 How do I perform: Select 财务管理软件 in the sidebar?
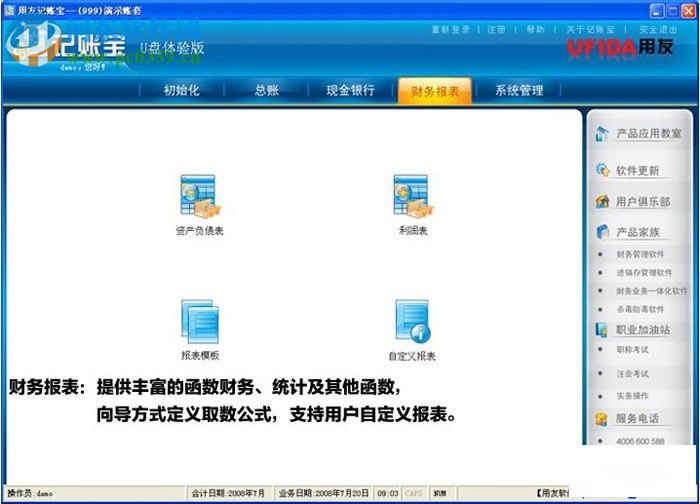640,254
